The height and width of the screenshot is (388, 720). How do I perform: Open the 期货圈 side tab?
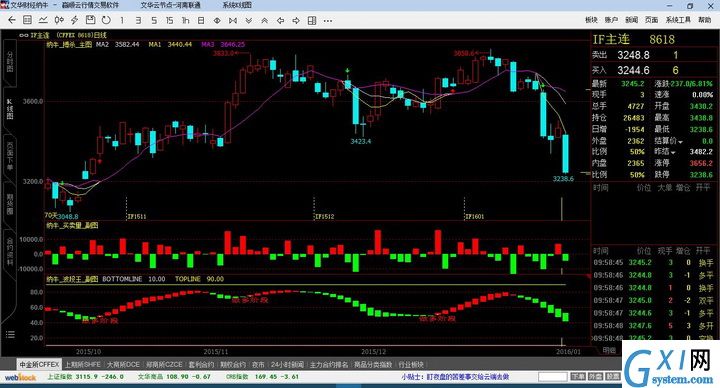click(x=10, y=204)
